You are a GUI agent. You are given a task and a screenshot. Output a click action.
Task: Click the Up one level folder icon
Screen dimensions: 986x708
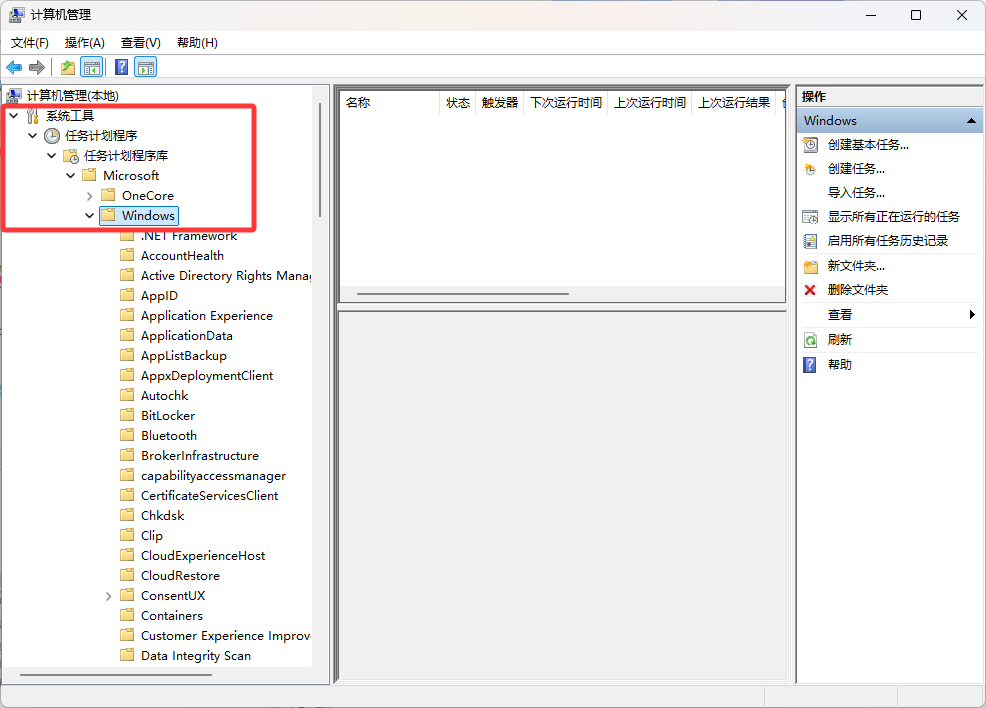pyautogui.click(x=68, y=67)
